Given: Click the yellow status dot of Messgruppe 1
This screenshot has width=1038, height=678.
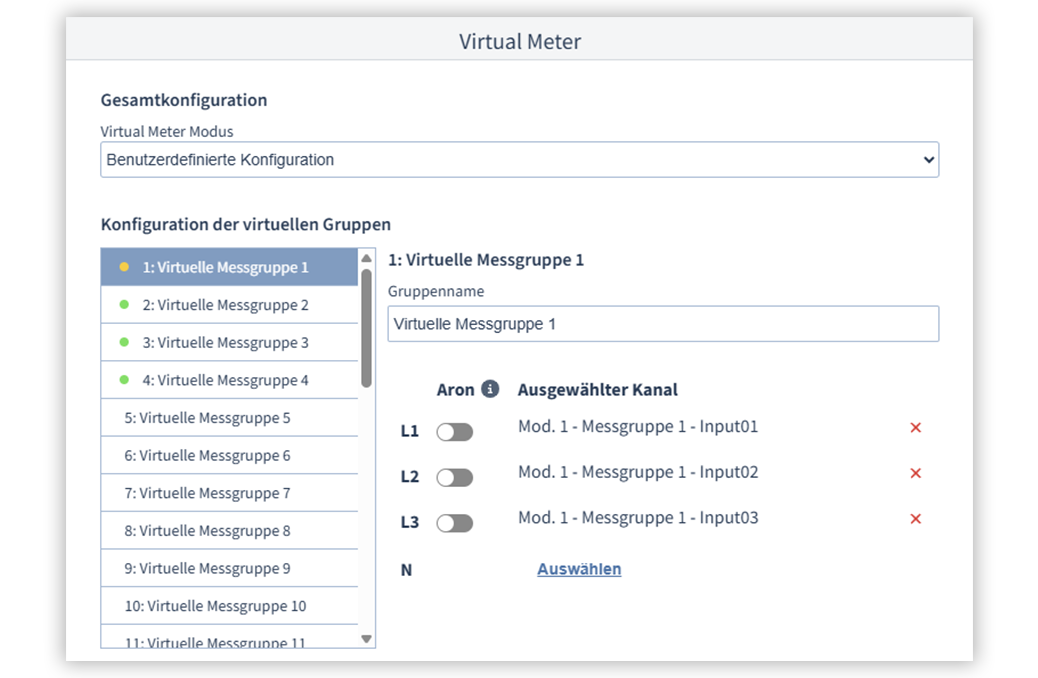Looking at the screenshot, I should tap(124, 267).
